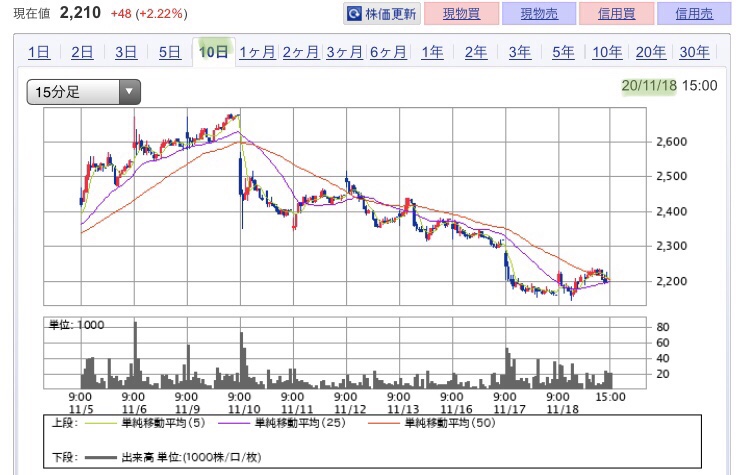Screen dimensions: 737x475
Task: Click the 2,600 price axis label
Action: click(x=671, y=142)
